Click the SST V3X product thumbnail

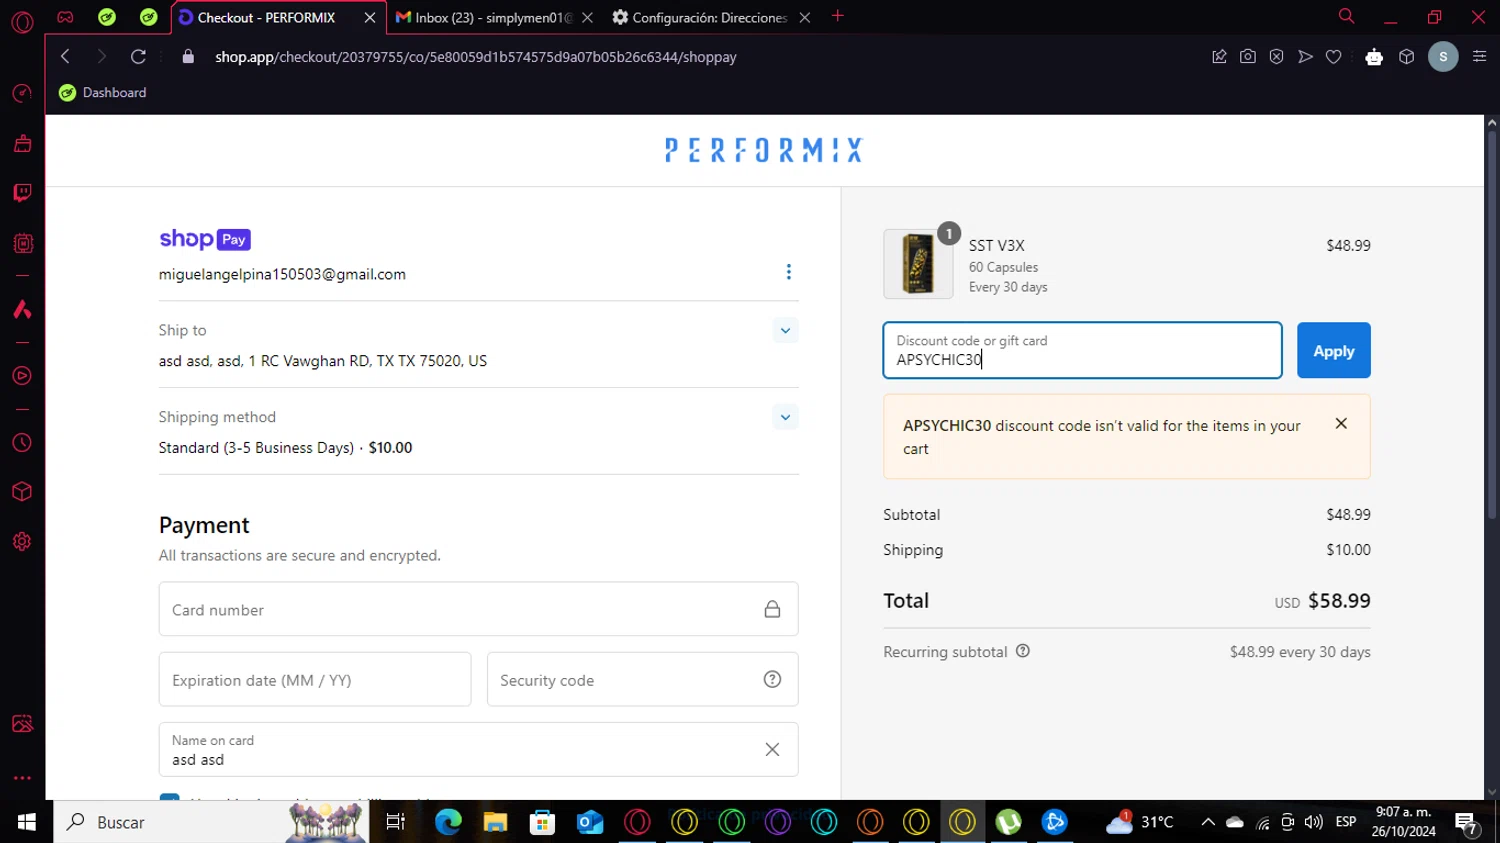[x=918, y=264]
